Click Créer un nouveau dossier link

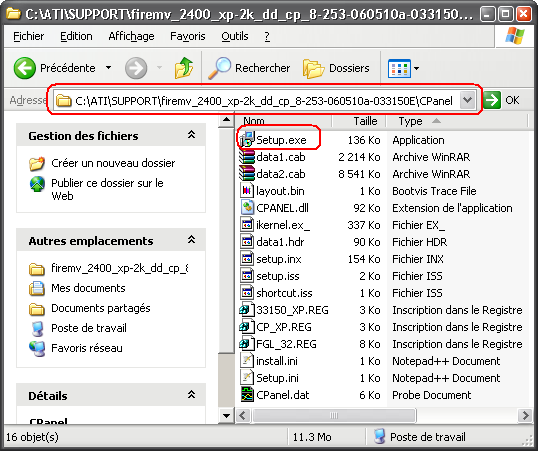(113, 163)
